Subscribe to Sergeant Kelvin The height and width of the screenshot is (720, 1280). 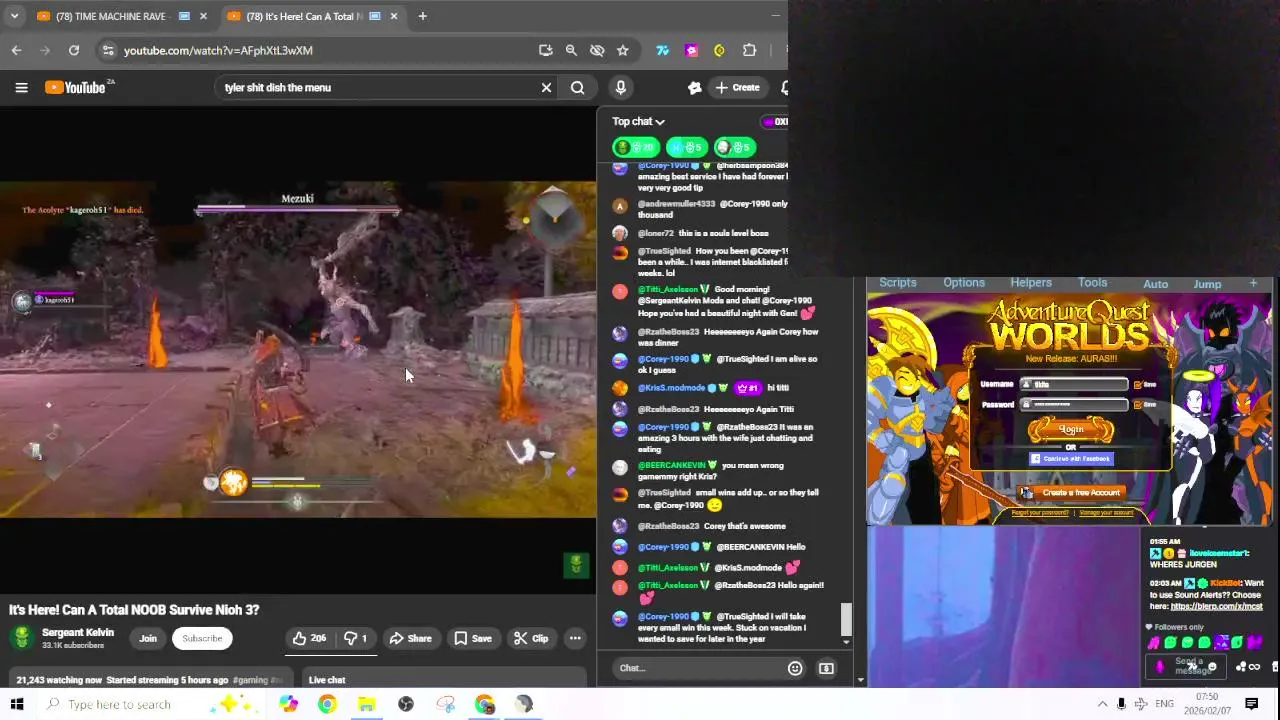[x=202, y=638]
